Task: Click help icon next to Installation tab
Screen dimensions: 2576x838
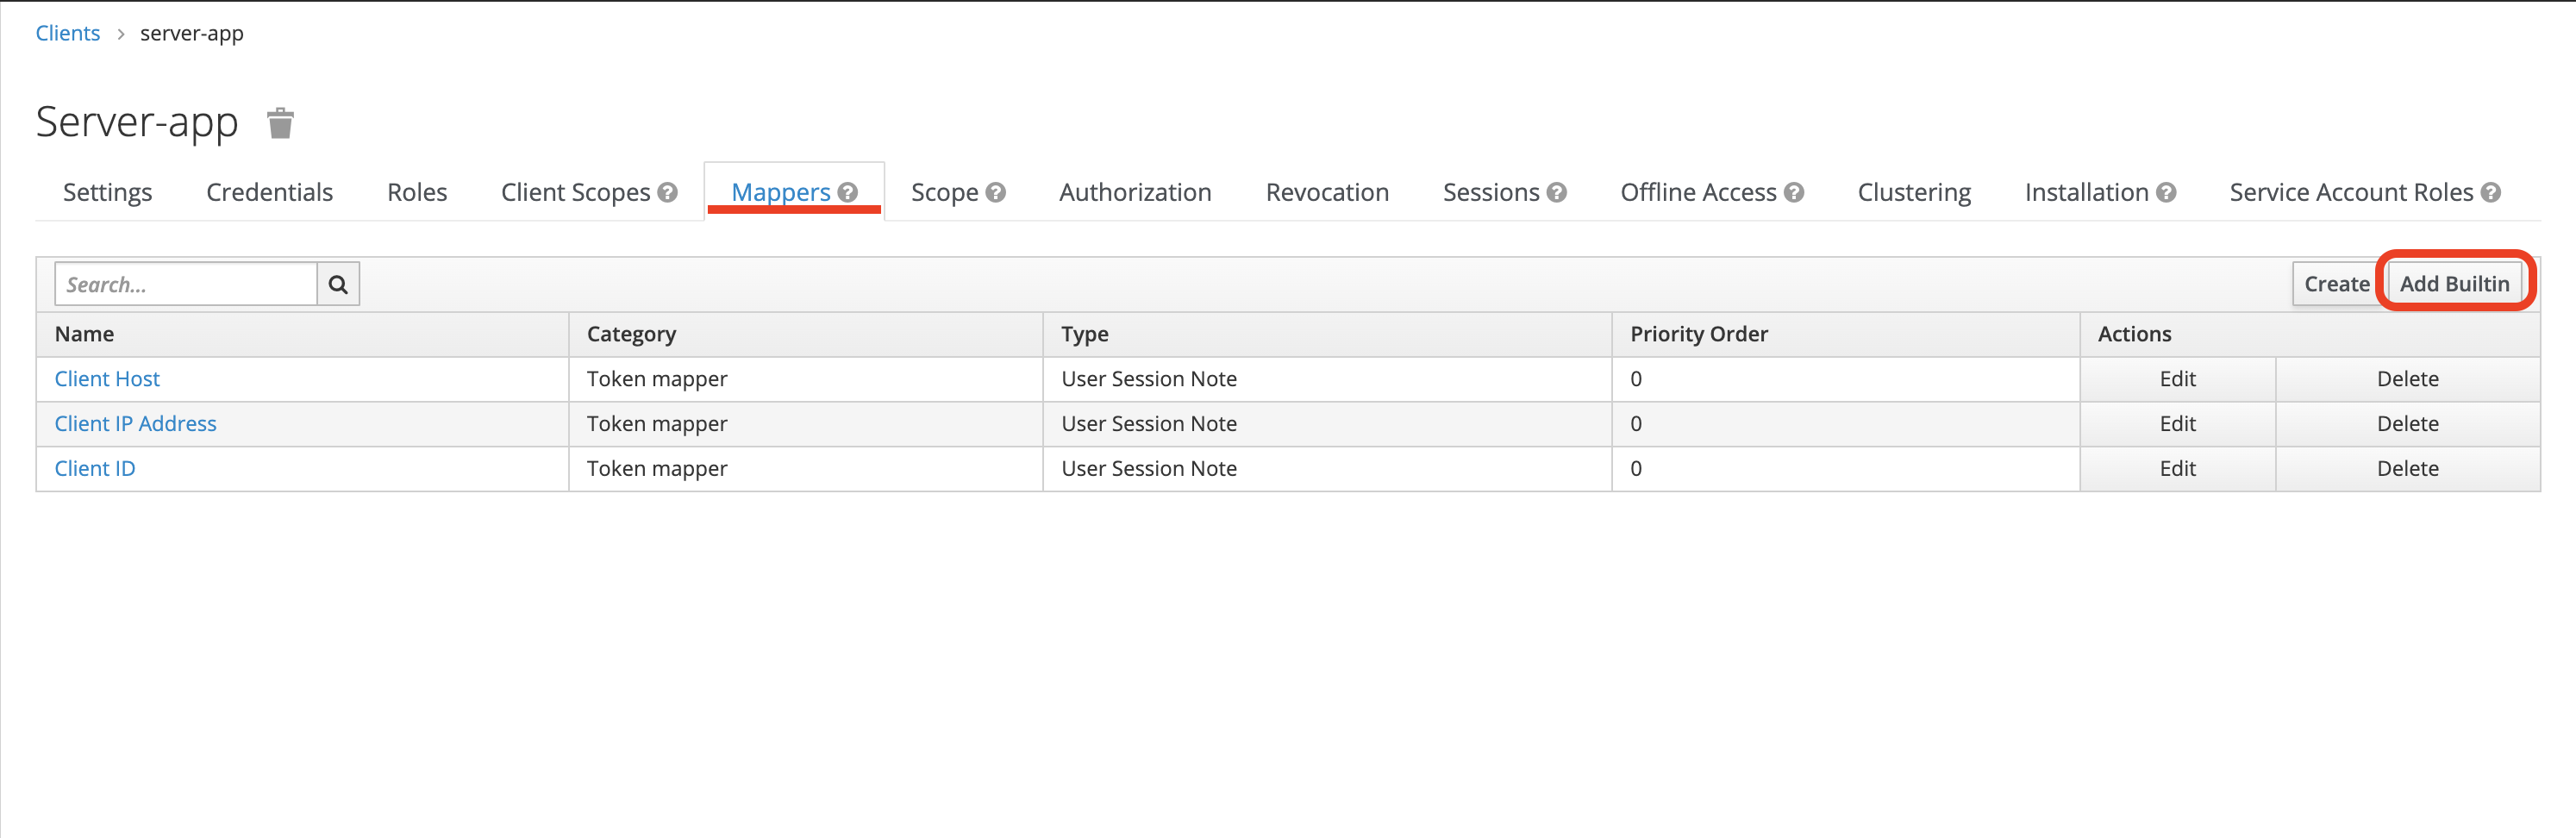Action: pos(2166,192)
